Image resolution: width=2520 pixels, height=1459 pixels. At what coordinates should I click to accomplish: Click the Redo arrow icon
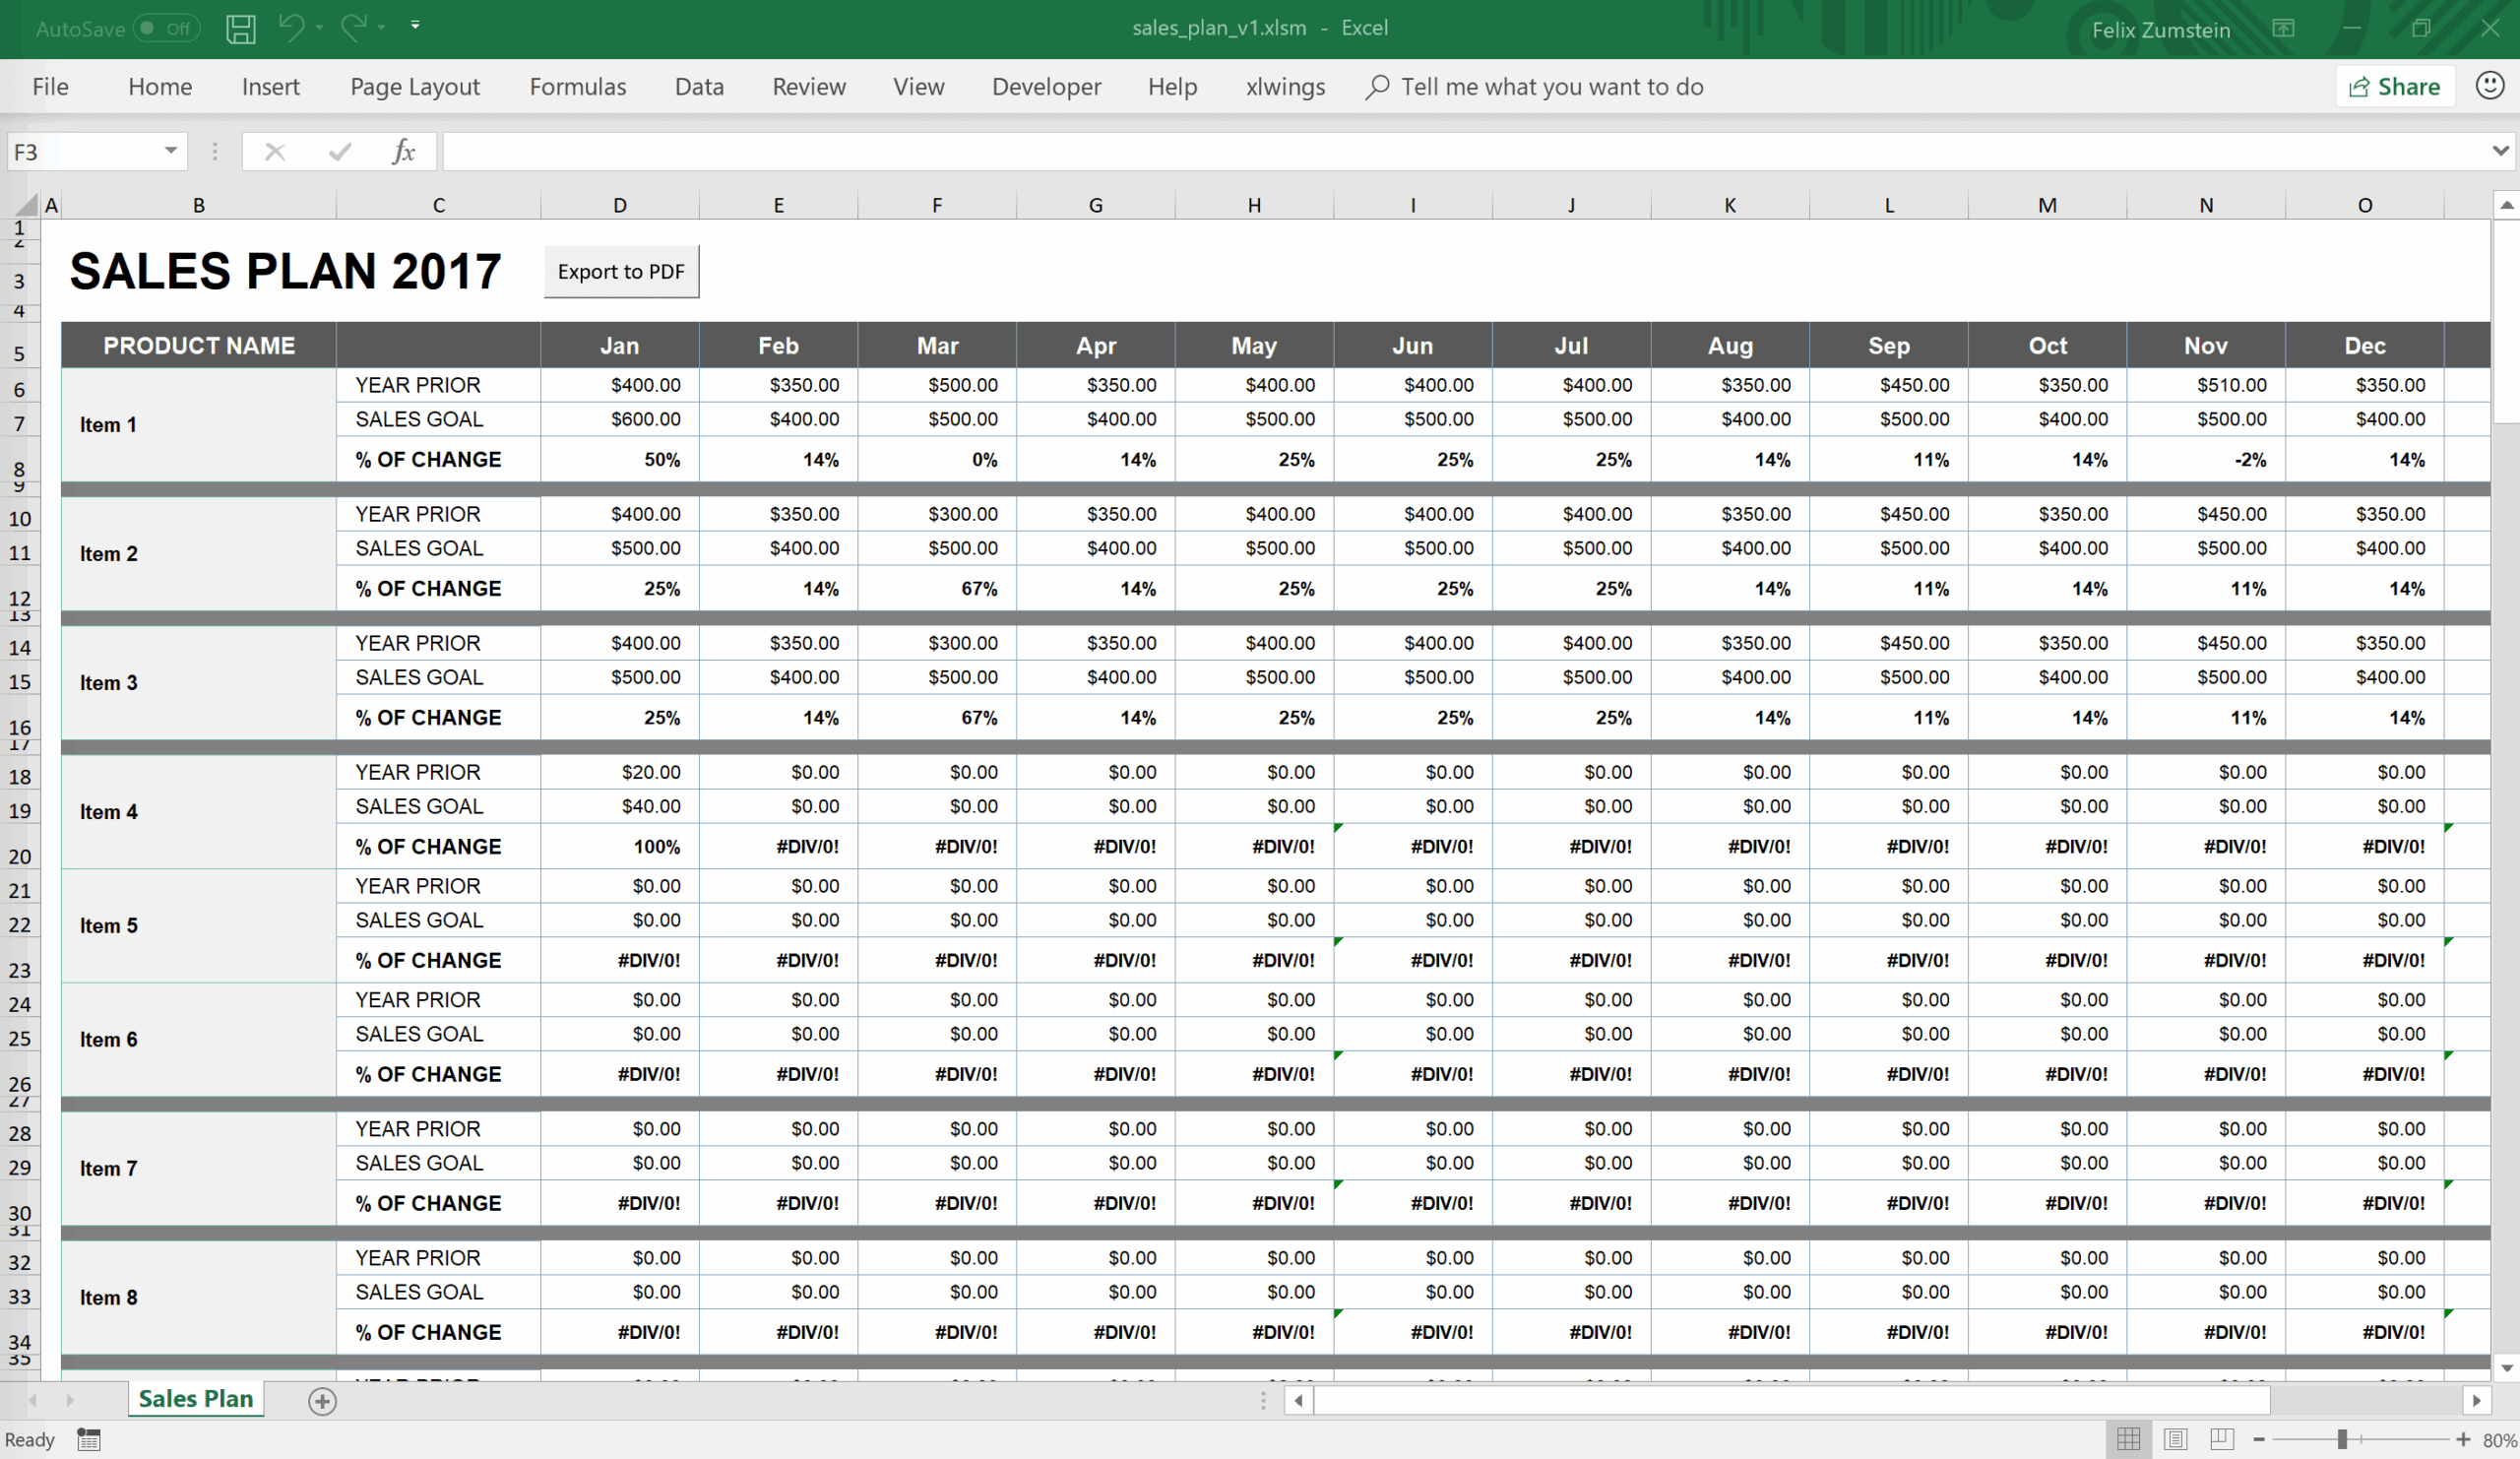353,27
